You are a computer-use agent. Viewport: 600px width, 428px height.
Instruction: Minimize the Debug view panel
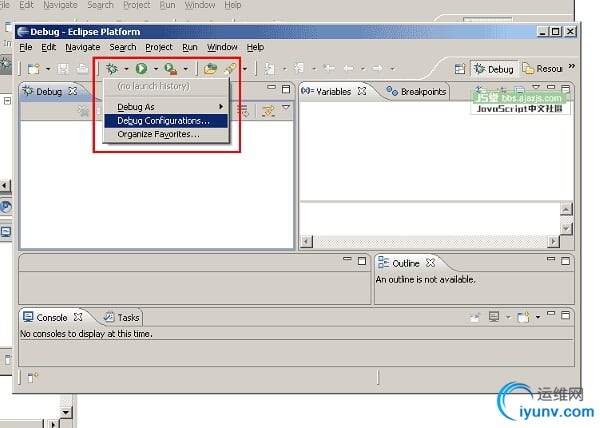pyautogui.click(x=272, y=87)
